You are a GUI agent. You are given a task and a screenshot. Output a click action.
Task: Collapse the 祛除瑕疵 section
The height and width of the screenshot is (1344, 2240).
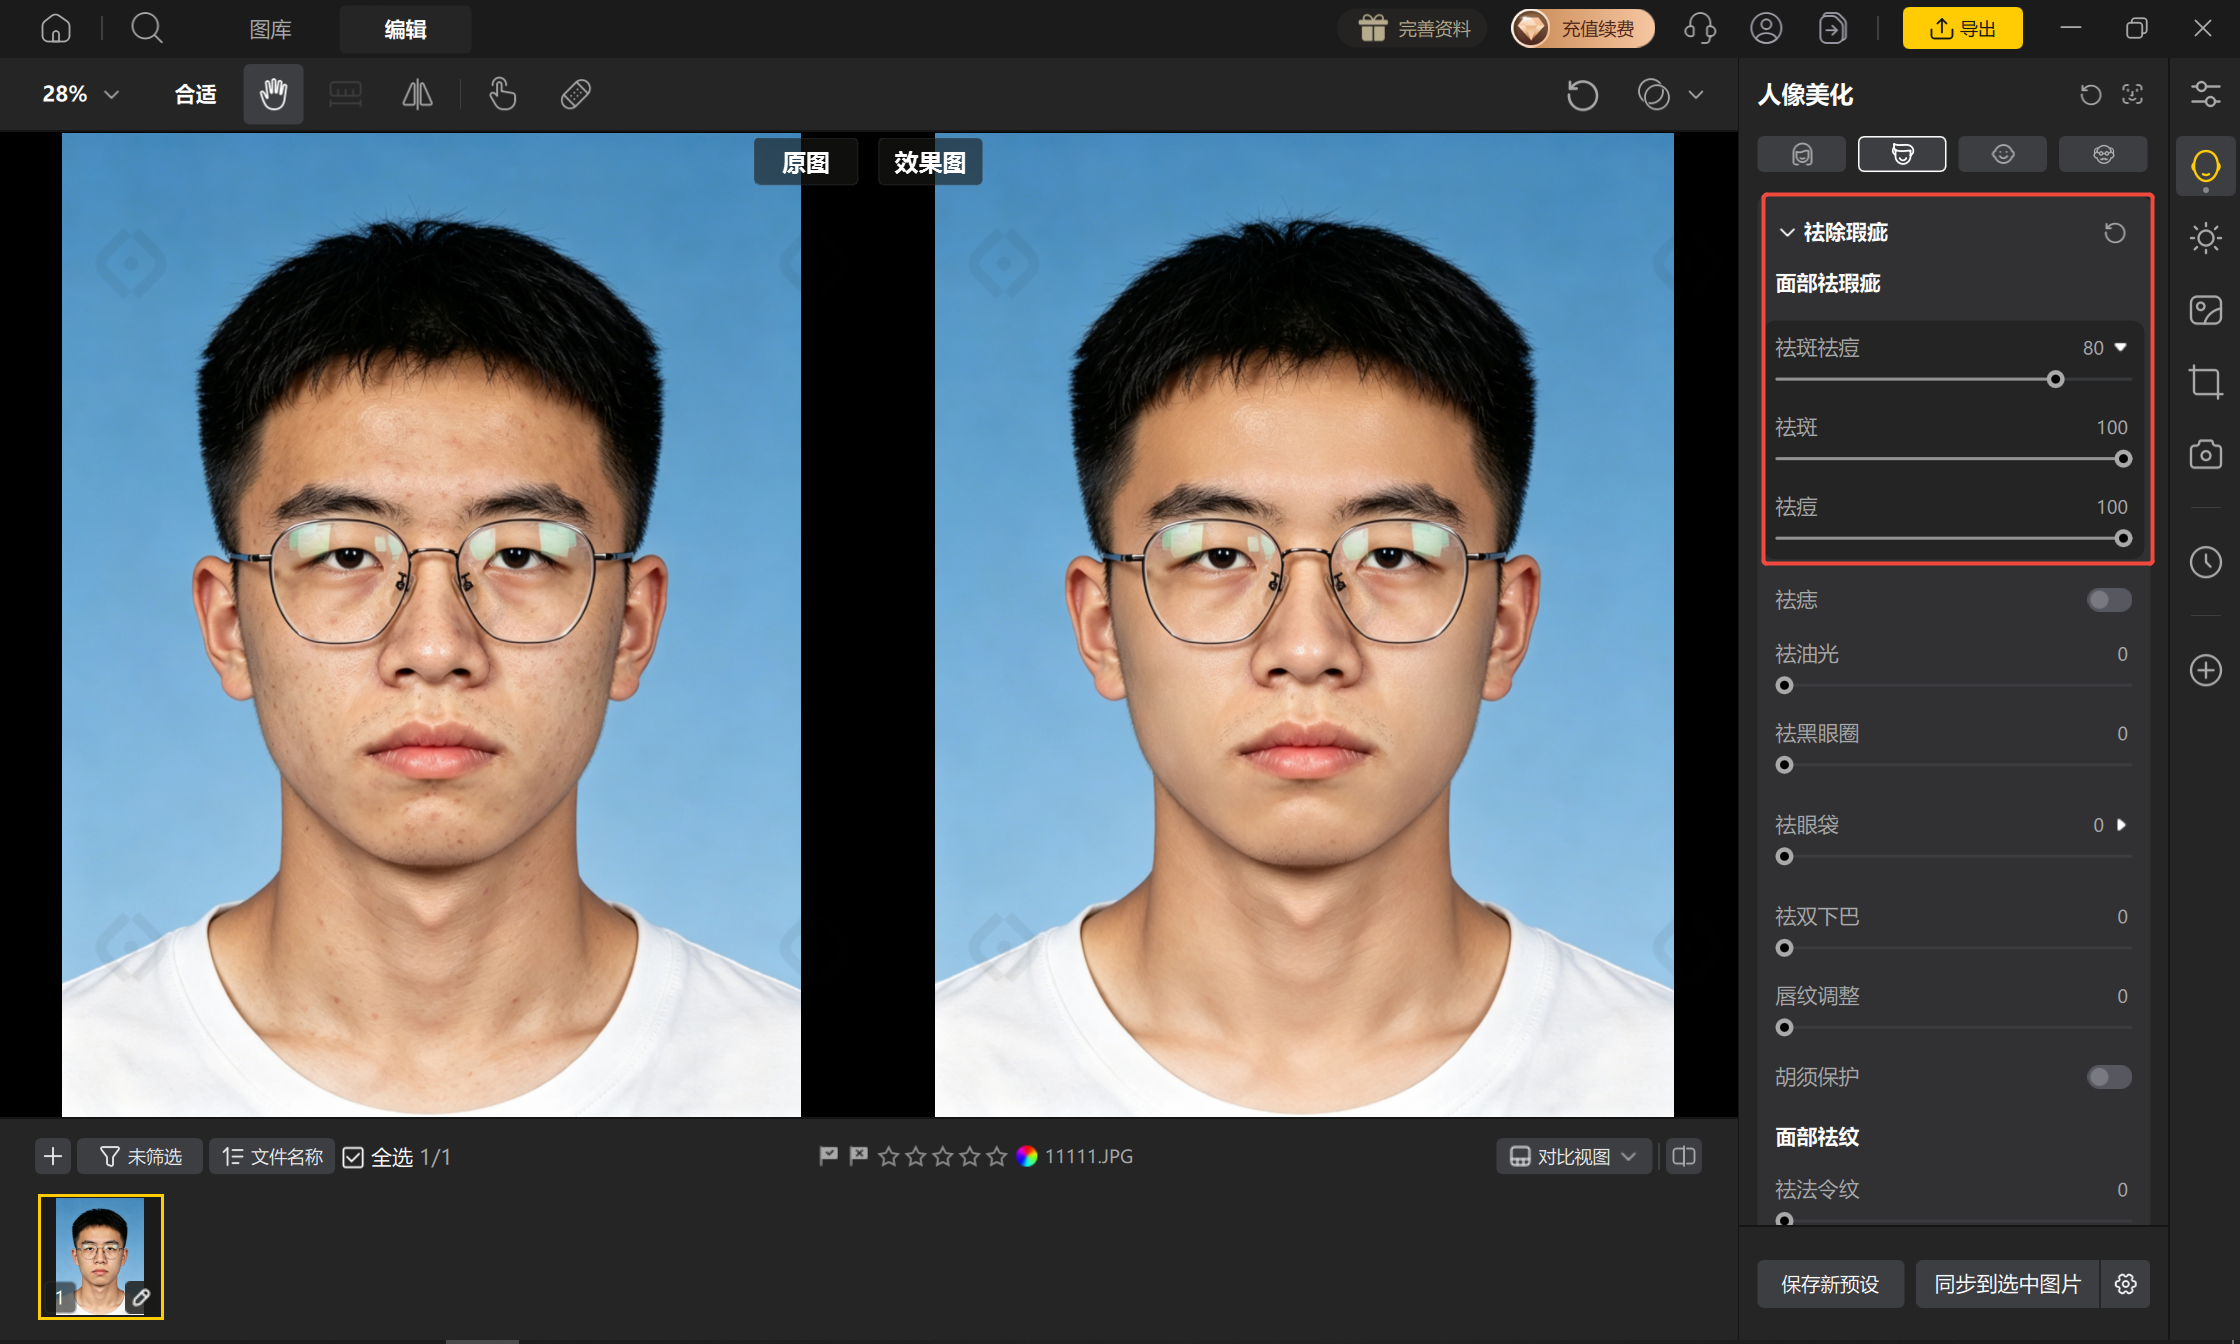[x=1787, y=233]
